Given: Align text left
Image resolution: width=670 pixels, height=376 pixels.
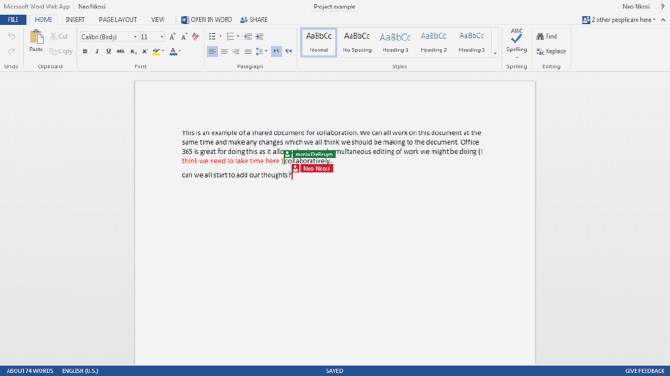Looking at the screenshot, I should click(x=212, y=51).
